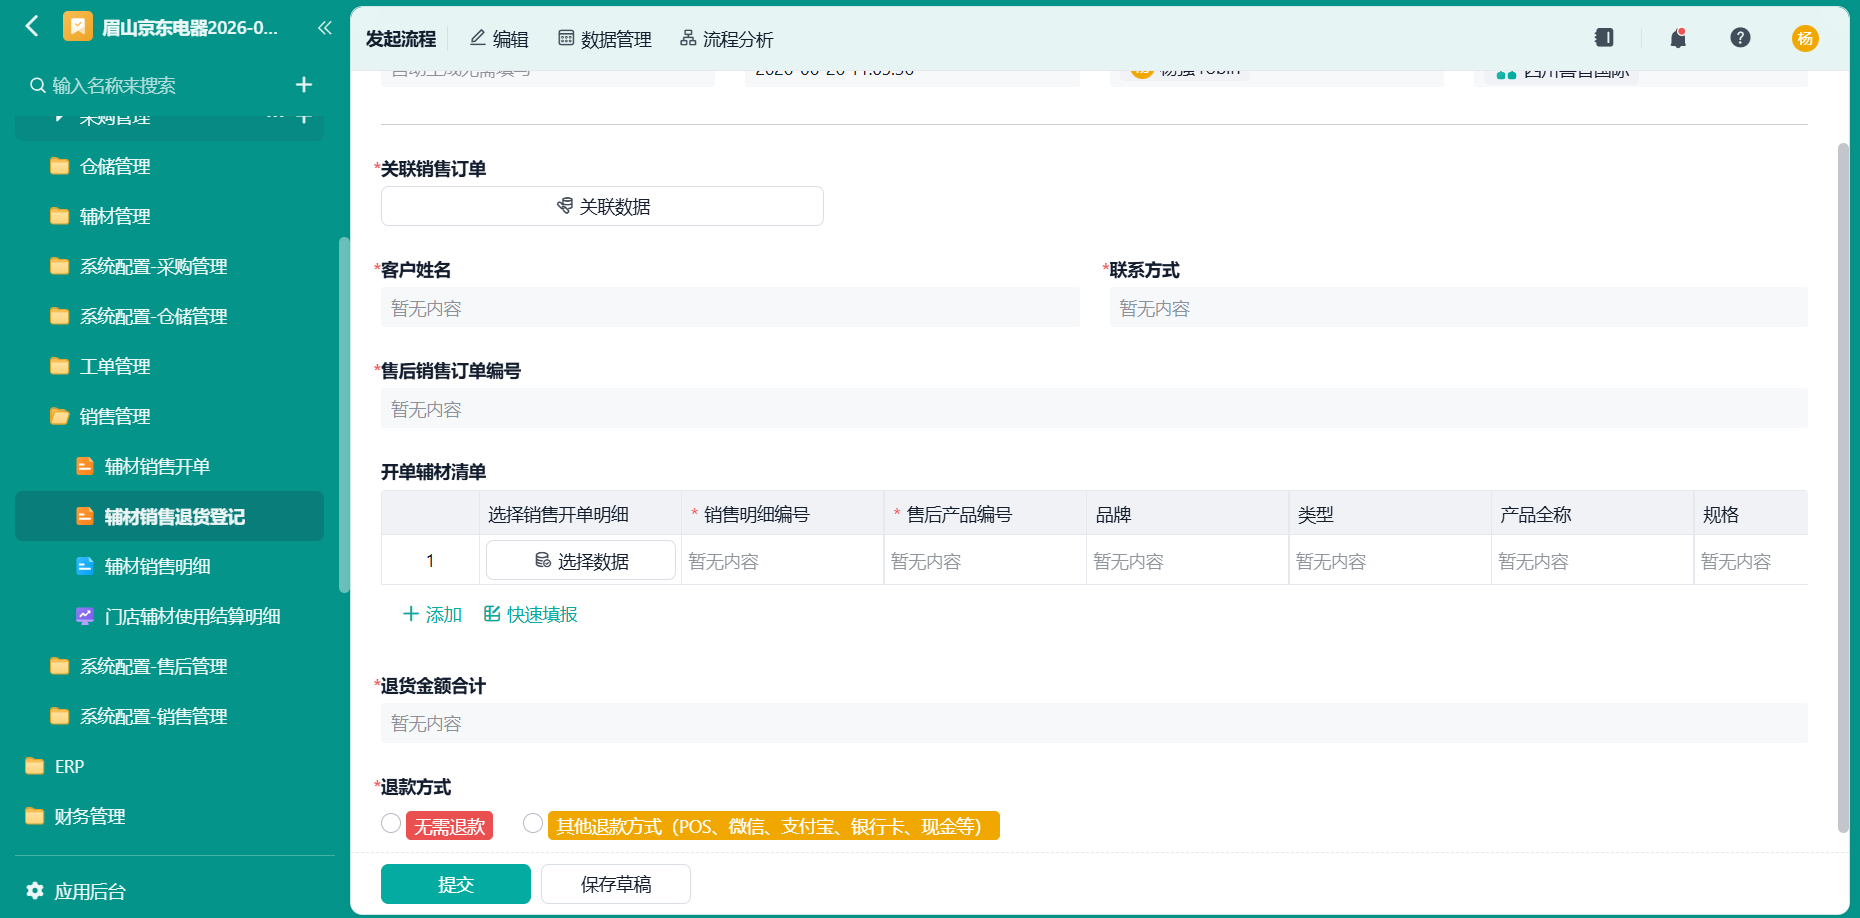Click the 门店辅材使用结算明细 chart icon
1860x918 pixels.
coord(85,616)
